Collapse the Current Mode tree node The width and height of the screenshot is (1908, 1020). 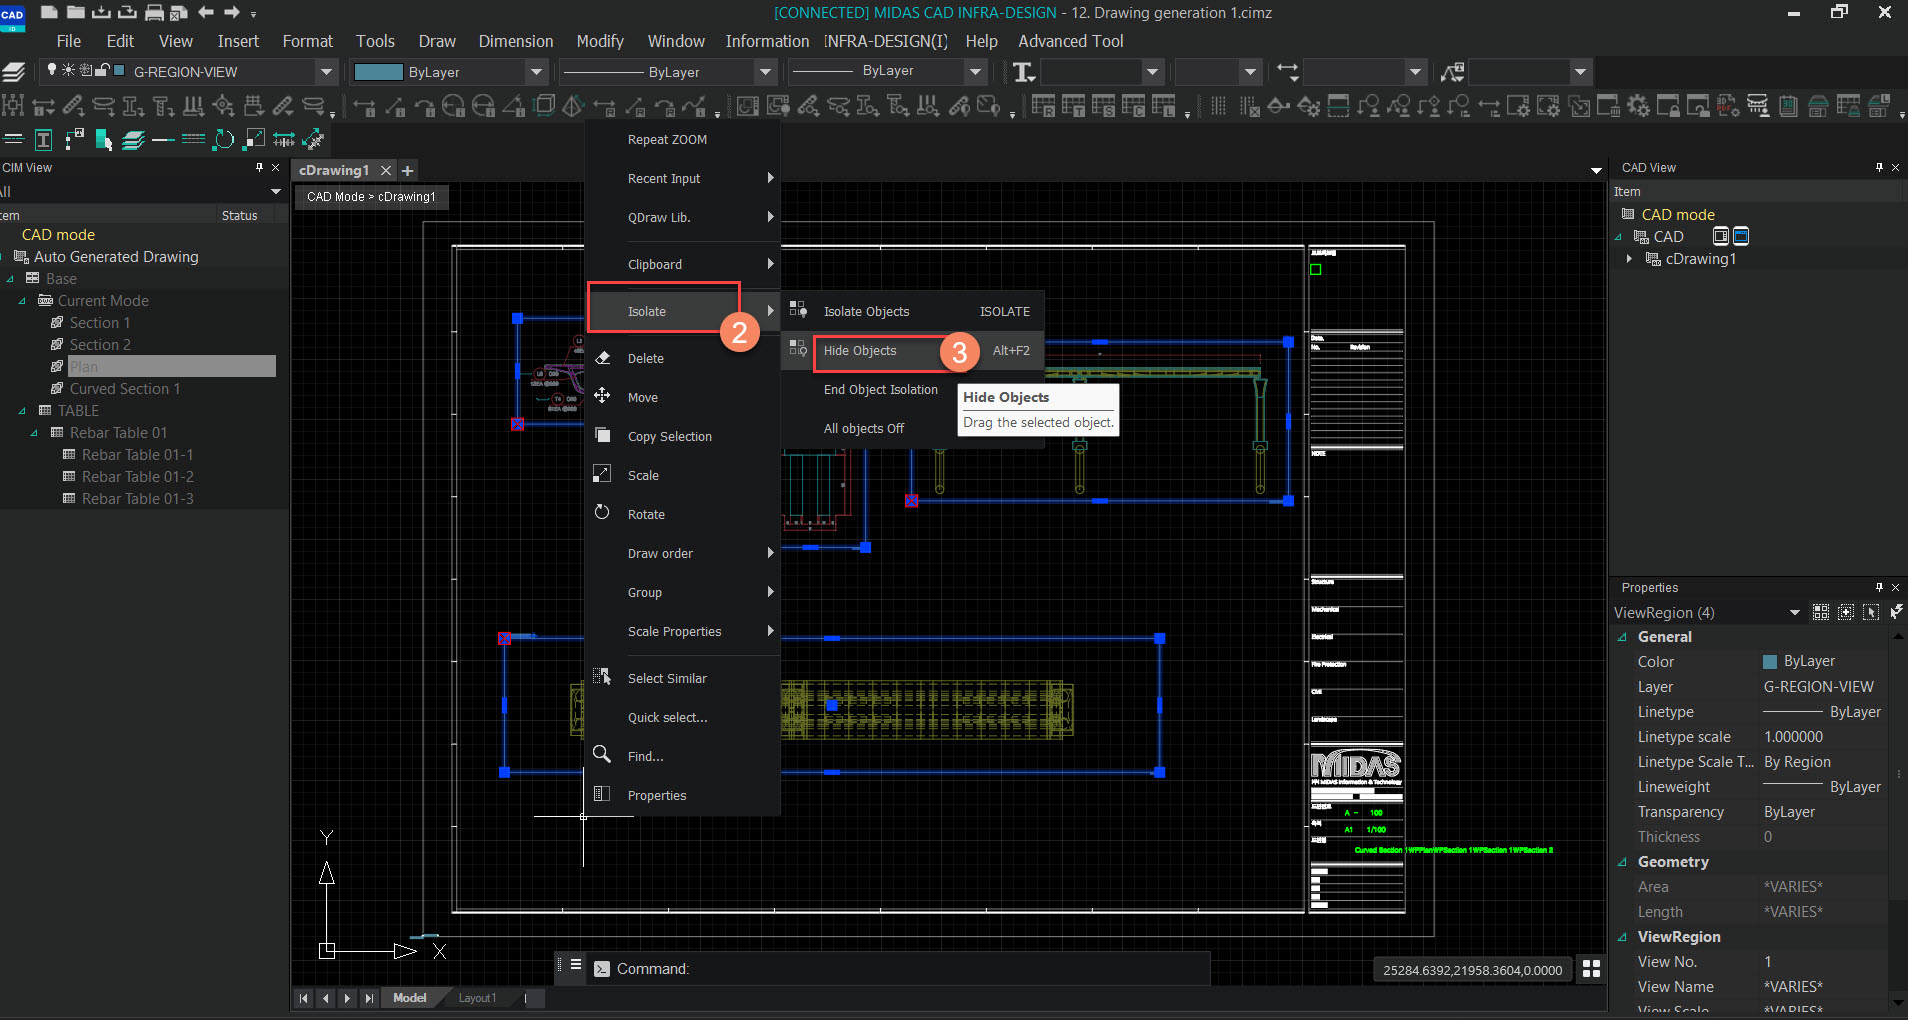click(x=22, y=301)
